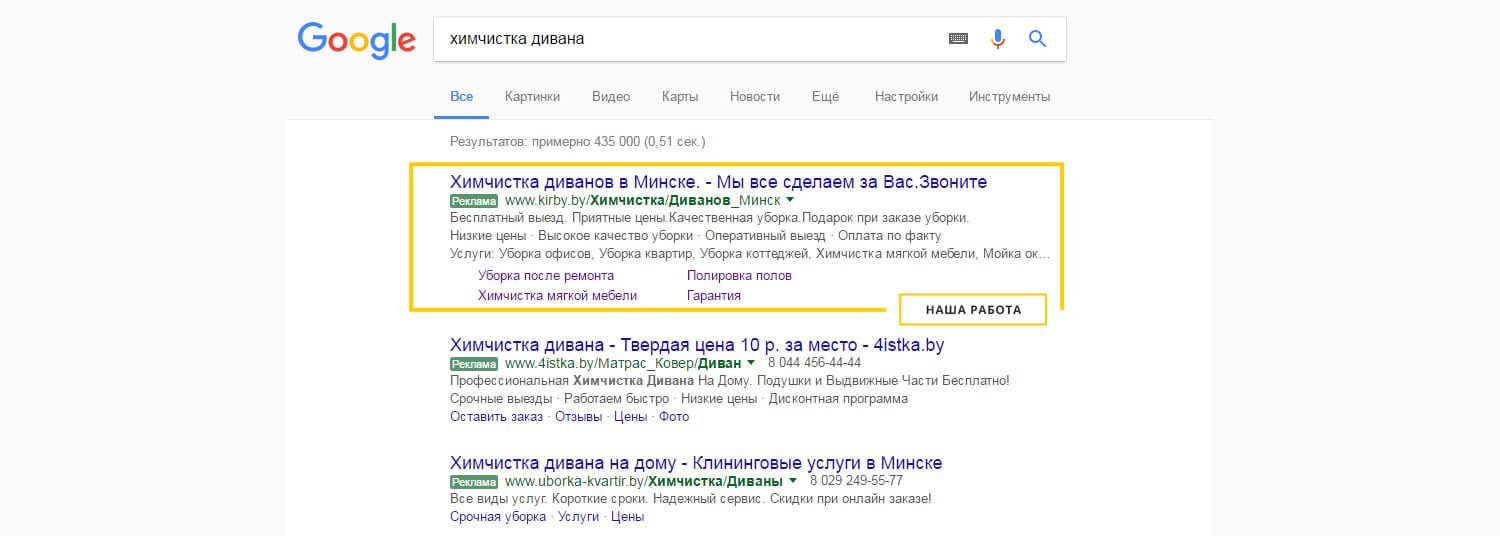The height and width of the screenshot is (536, 1500).
Task: Click into the search box with химчистка дивана
Action: 680,39
